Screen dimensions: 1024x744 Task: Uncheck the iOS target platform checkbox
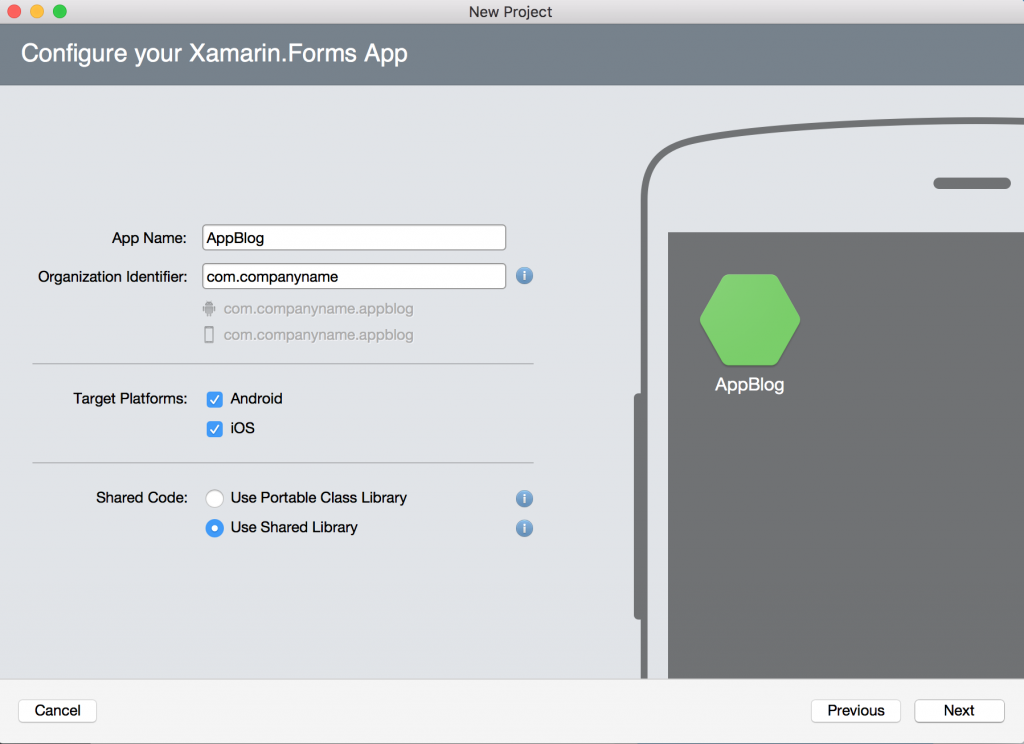pos(214,429)
